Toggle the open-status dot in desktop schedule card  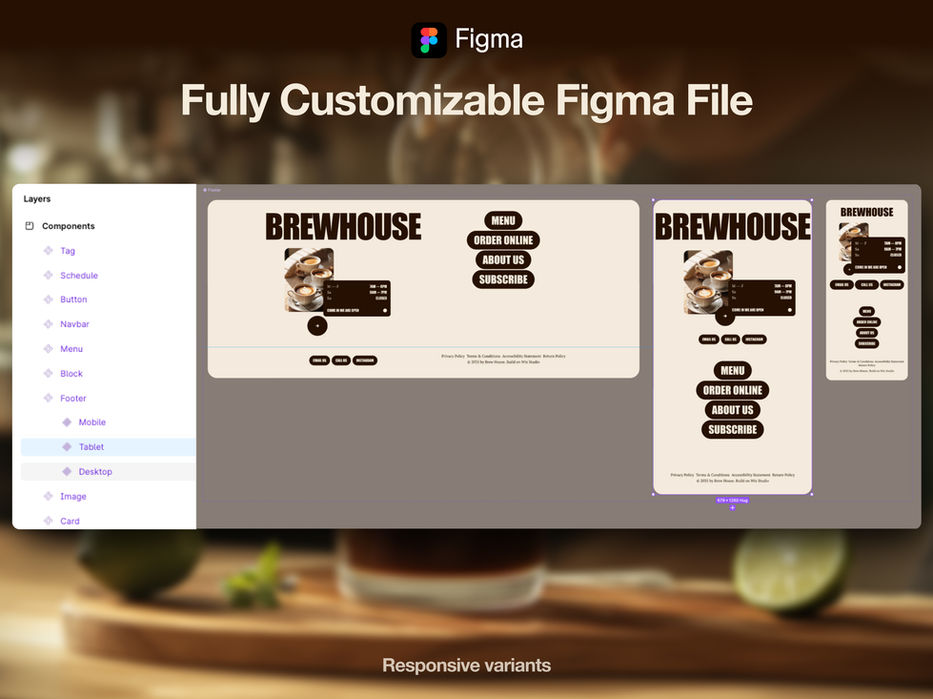[x=385, y=311]
